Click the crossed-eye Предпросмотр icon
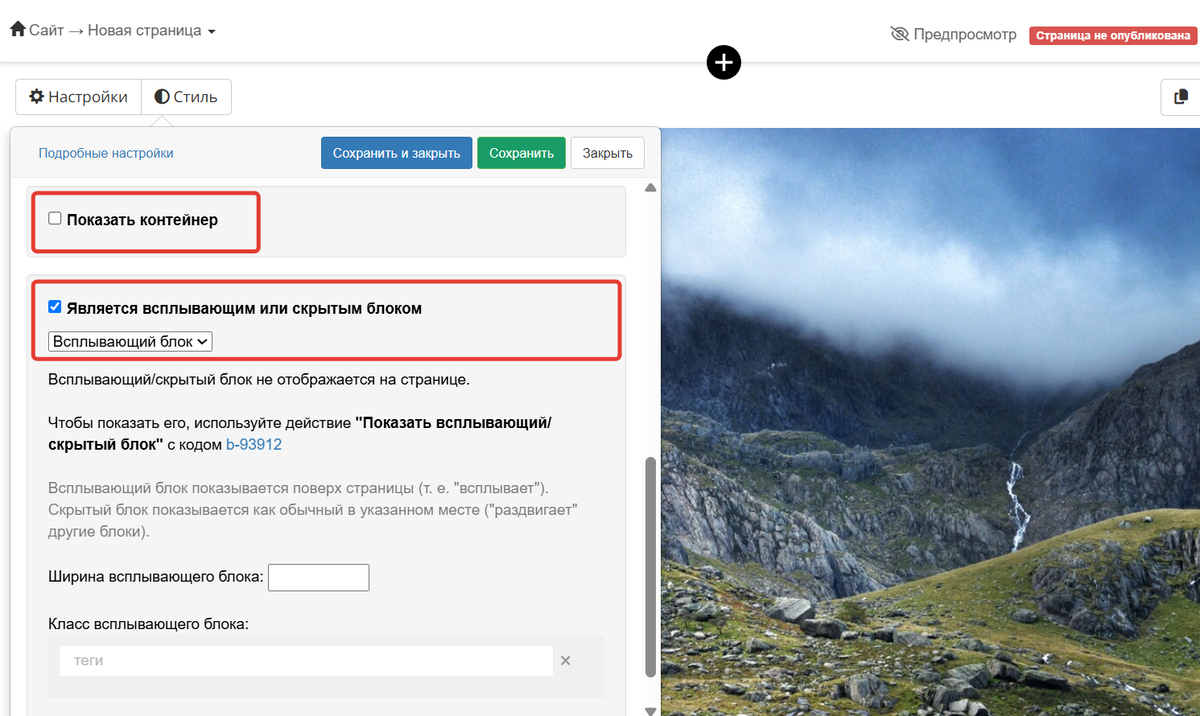 pyautogui.click(x=900, y=34)
